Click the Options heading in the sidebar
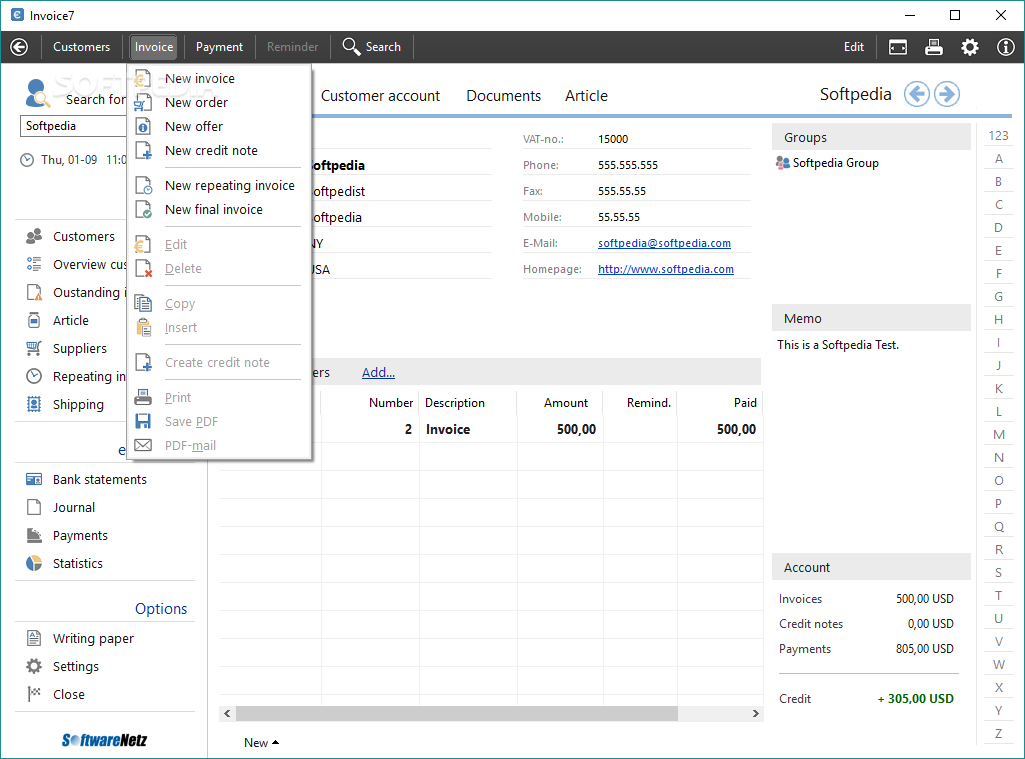Image resolution: width=1025 pixels, height=759 pixels. point(161,609)
